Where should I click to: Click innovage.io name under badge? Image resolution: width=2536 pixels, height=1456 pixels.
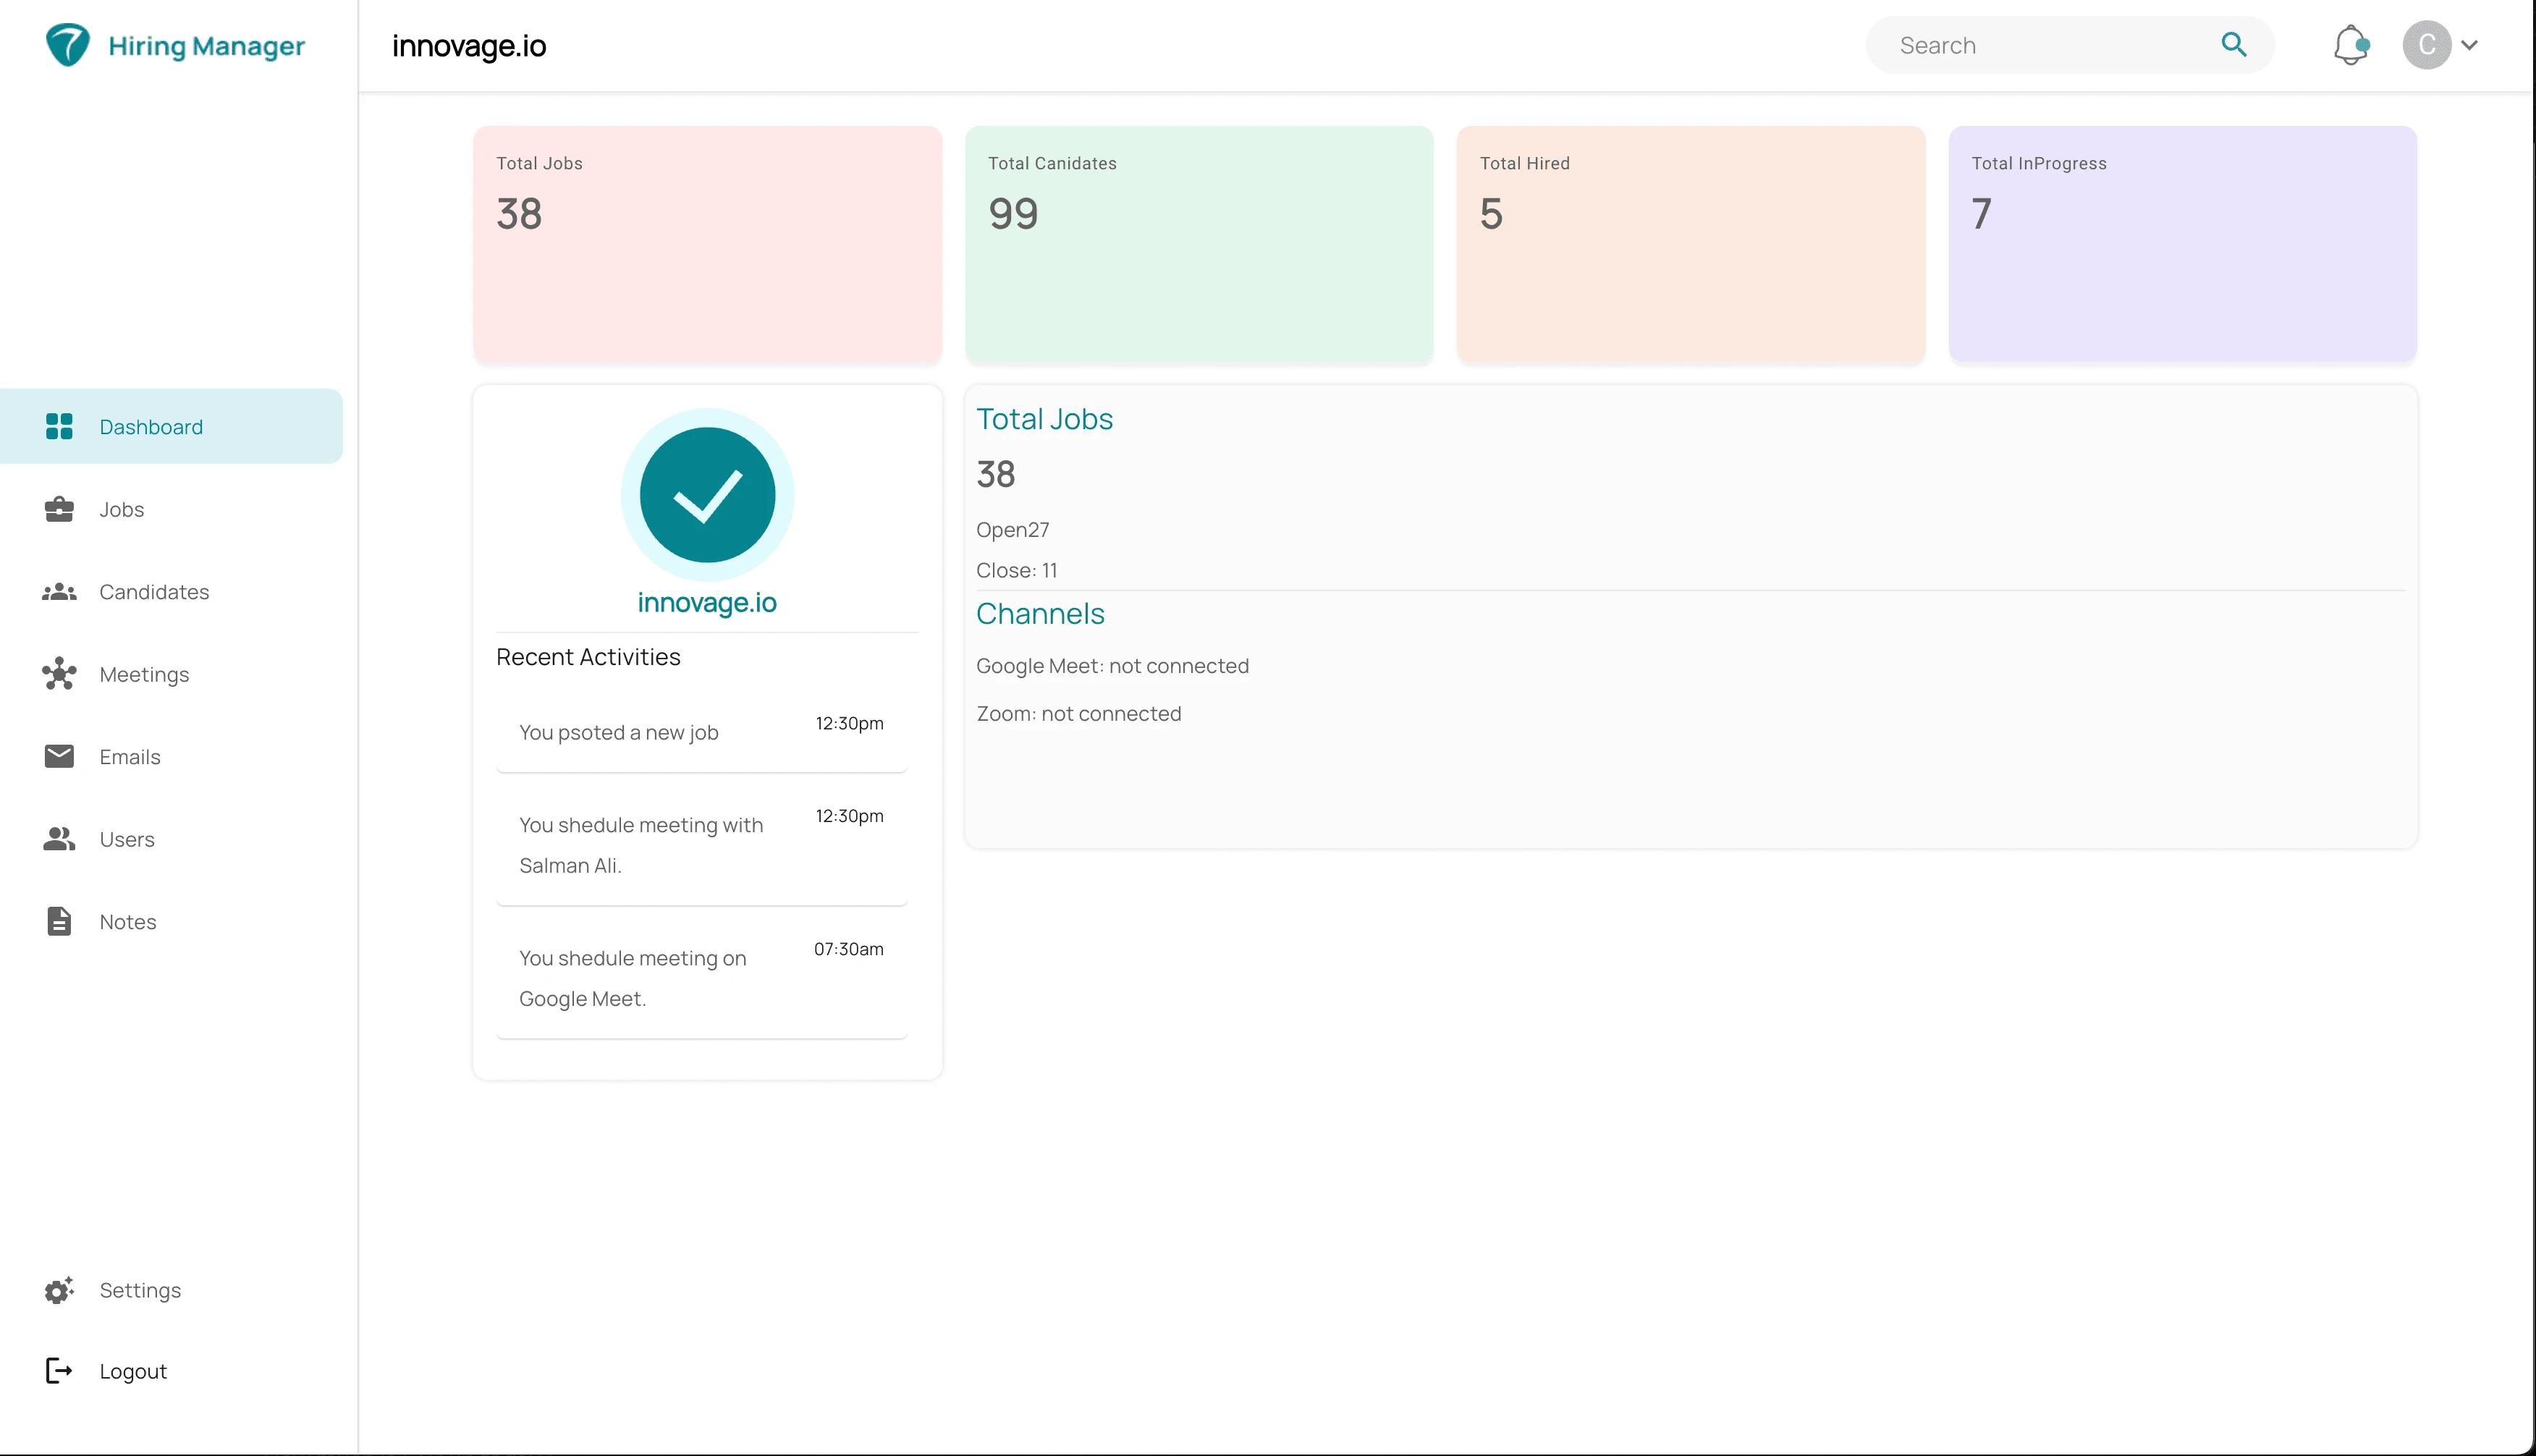pos(707,602)
